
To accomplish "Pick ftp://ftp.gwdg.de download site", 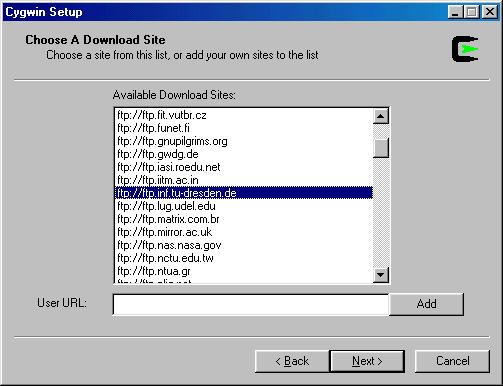I will (243, 154).
